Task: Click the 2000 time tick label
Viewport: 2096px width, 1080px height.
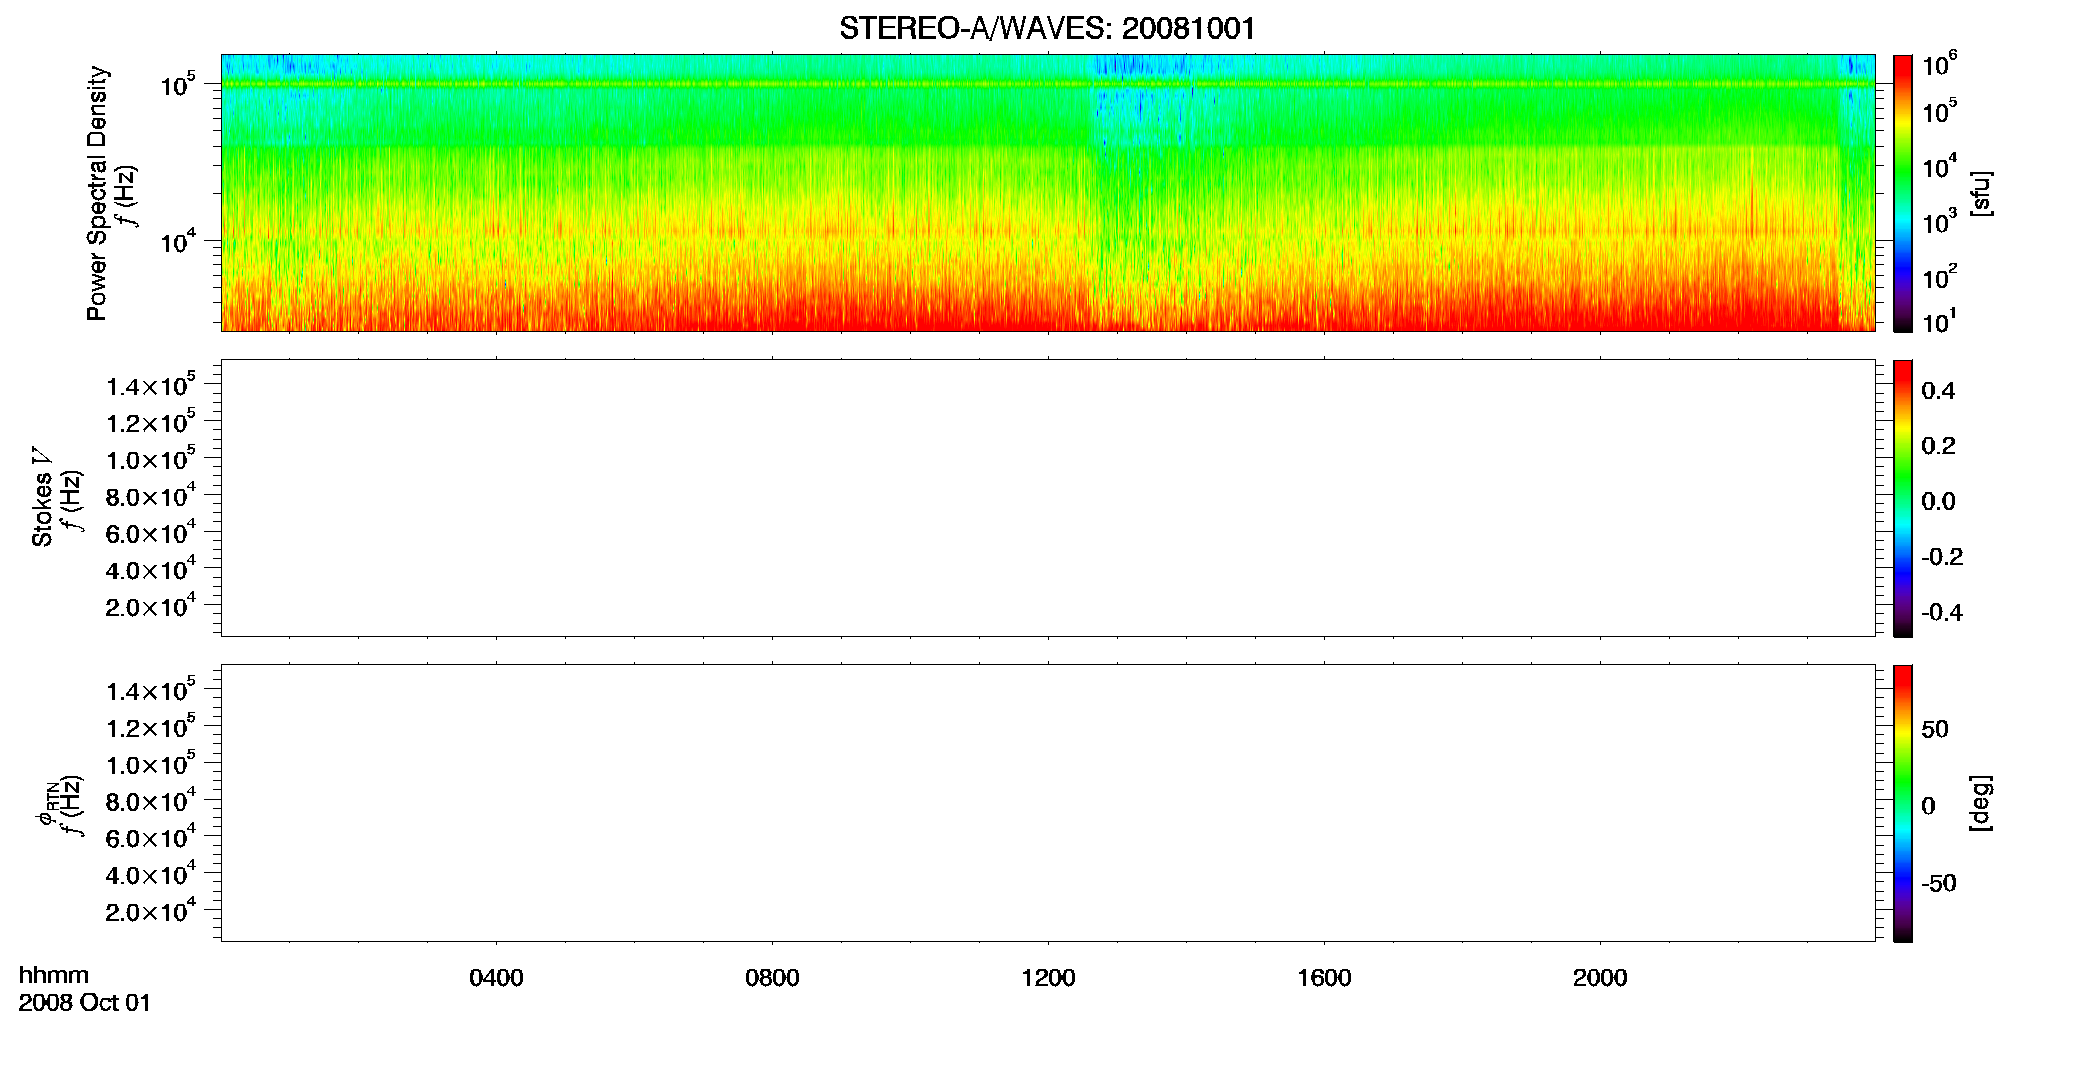Action: point(1600,978)
